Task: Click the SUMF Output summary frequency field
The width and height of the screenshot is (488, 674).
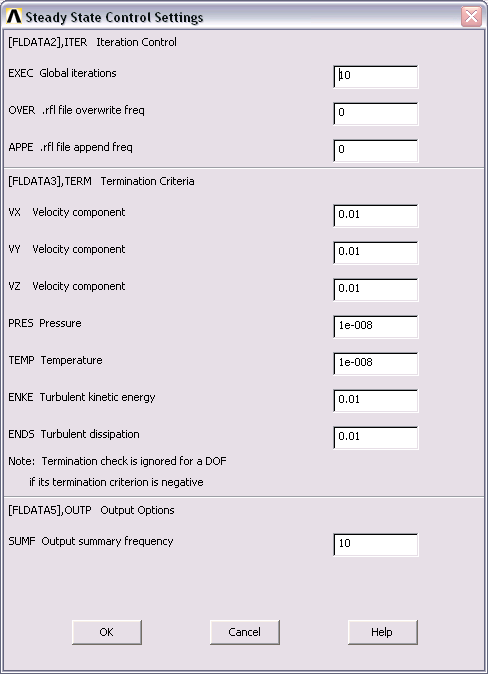Action: 375,545
